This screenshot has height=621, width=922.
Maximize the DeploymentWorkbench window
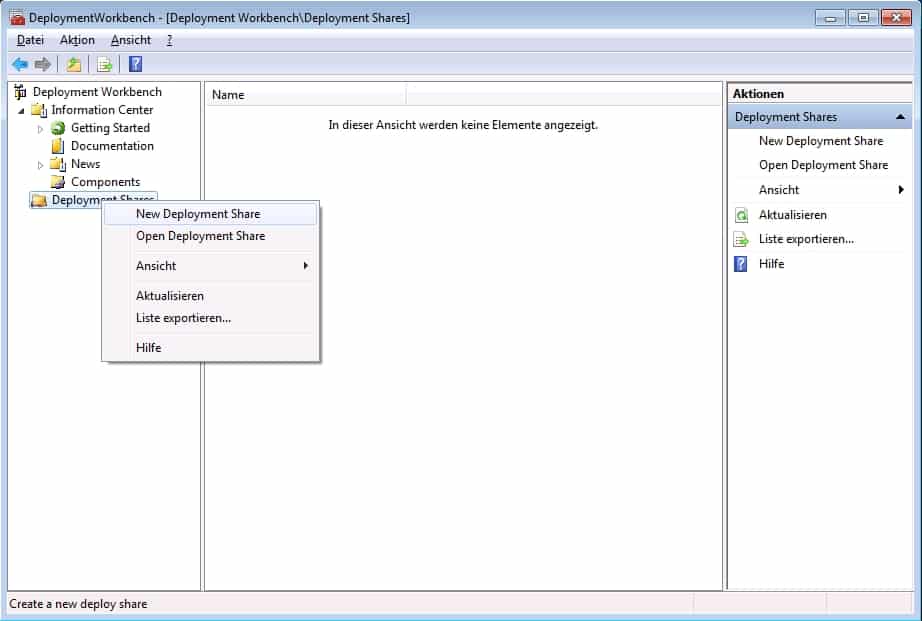(x=863, y=18)
